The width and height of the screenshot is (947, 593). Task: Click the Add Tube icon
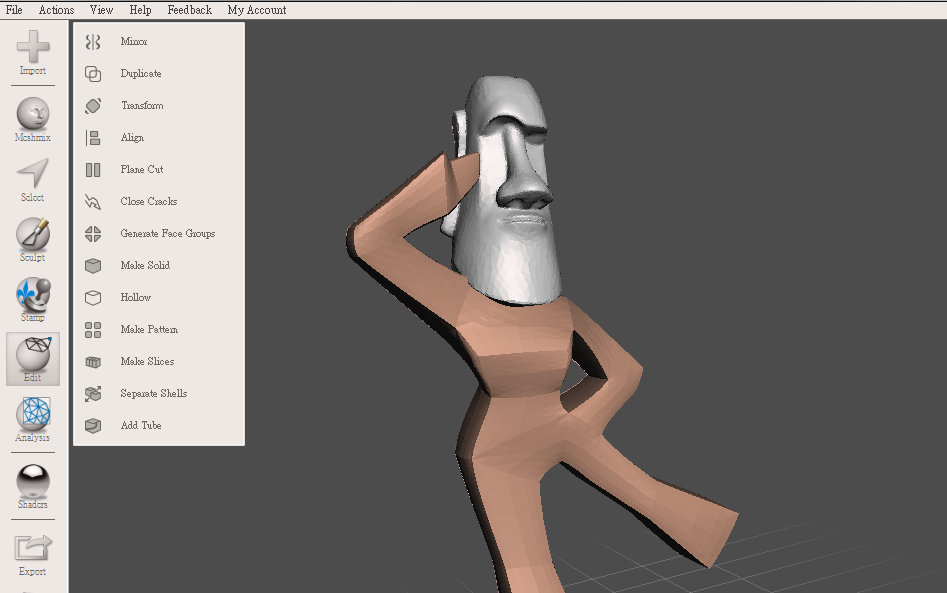pos(93,426)
